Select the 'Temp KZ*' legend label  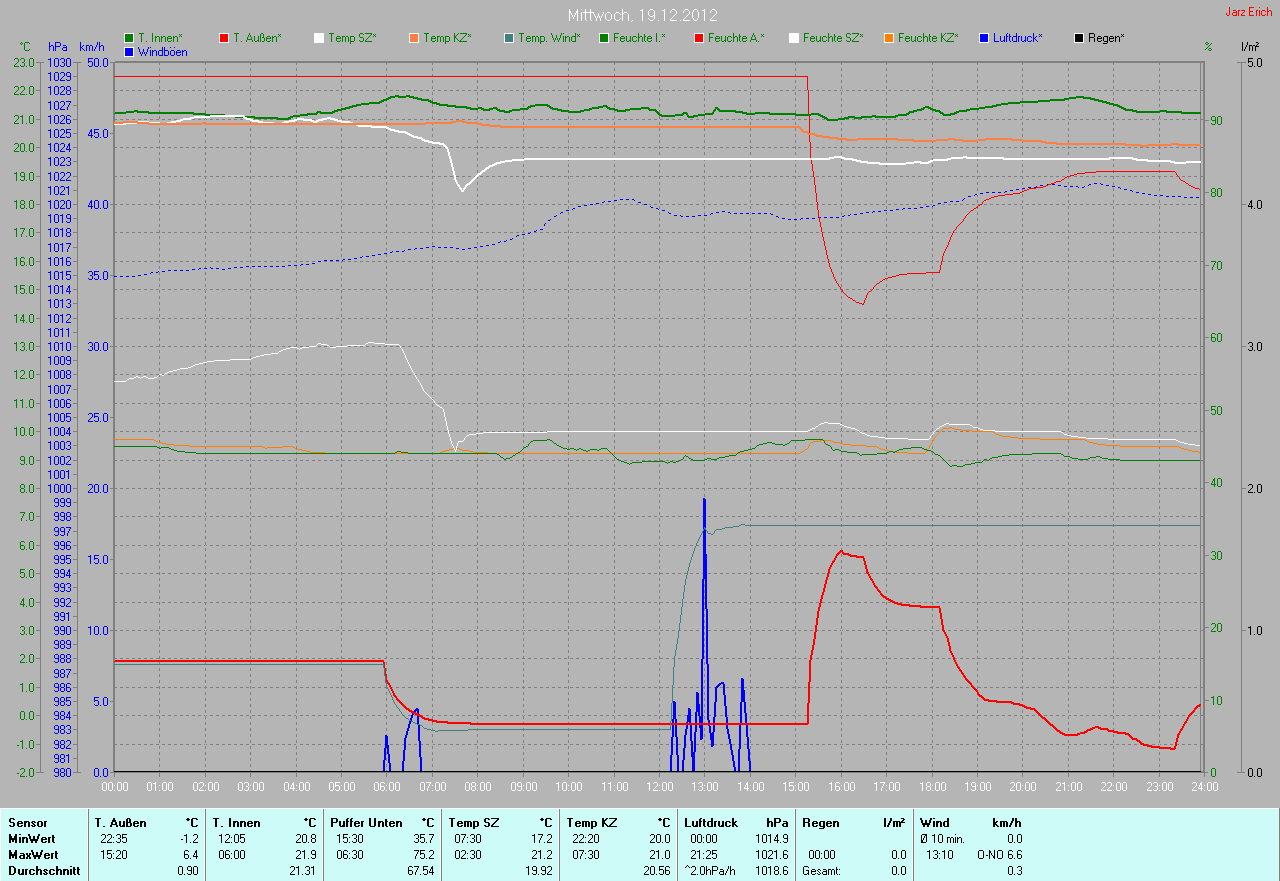tap(447, 38)
